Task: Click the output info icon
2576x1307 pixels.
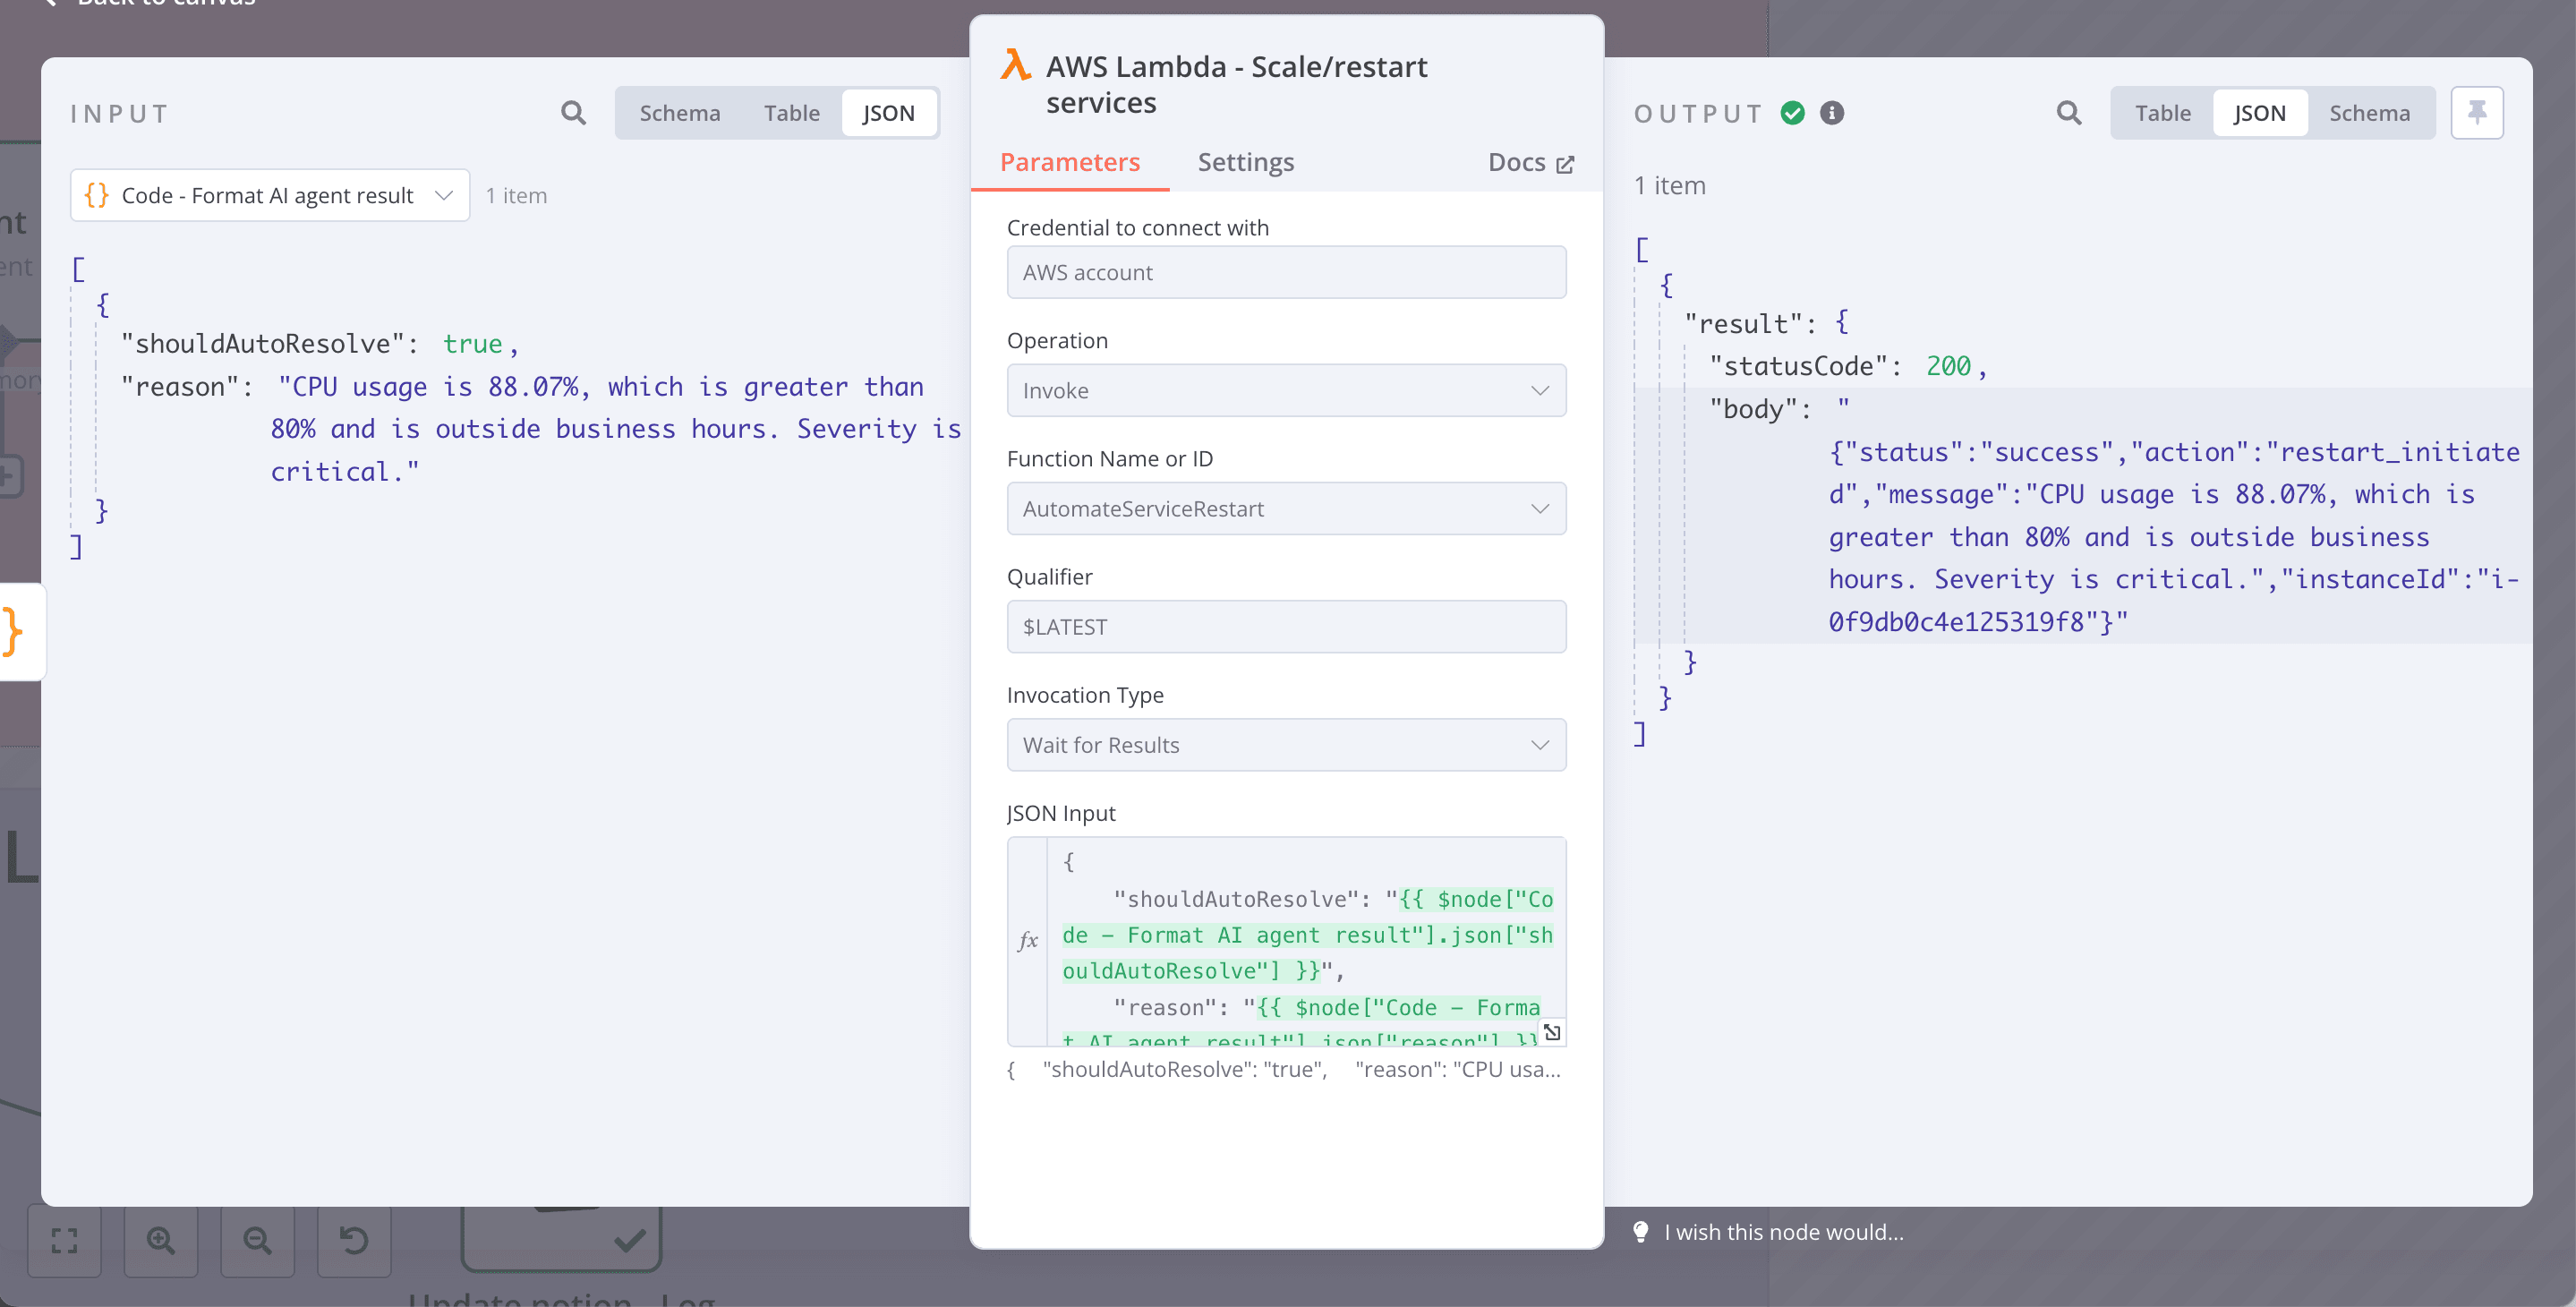Action: [1832, 113]
